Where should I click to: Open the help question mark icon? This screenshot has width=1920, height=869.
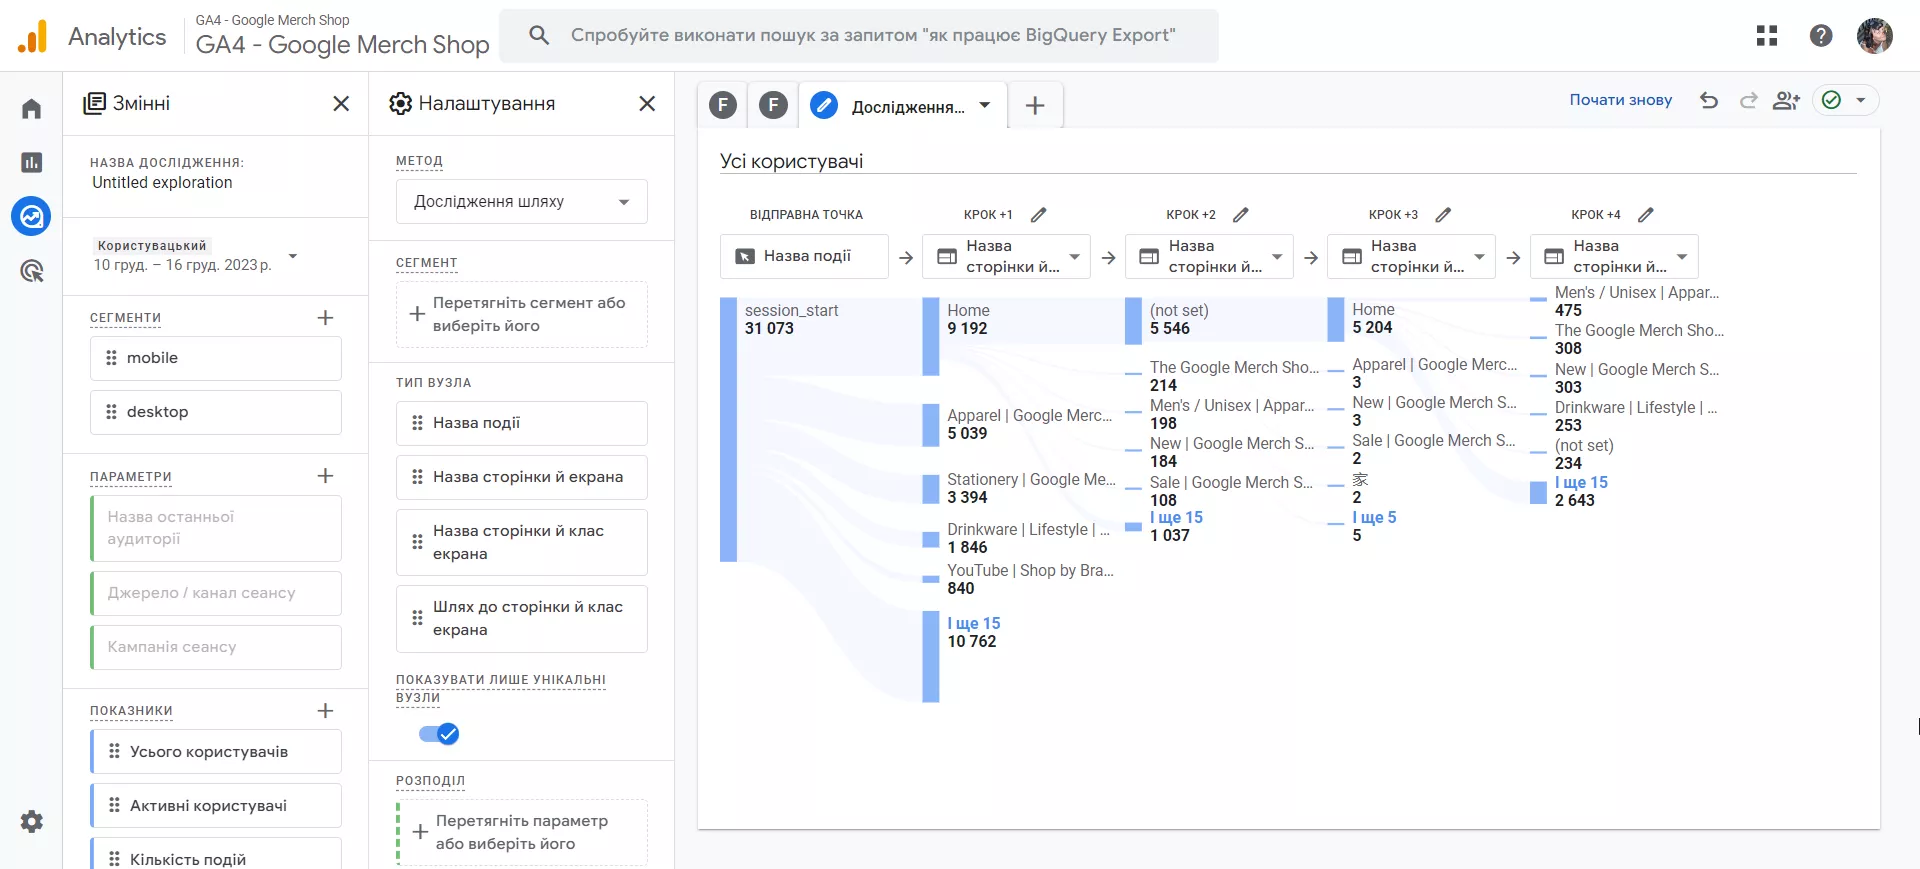tap(1821, 36)
